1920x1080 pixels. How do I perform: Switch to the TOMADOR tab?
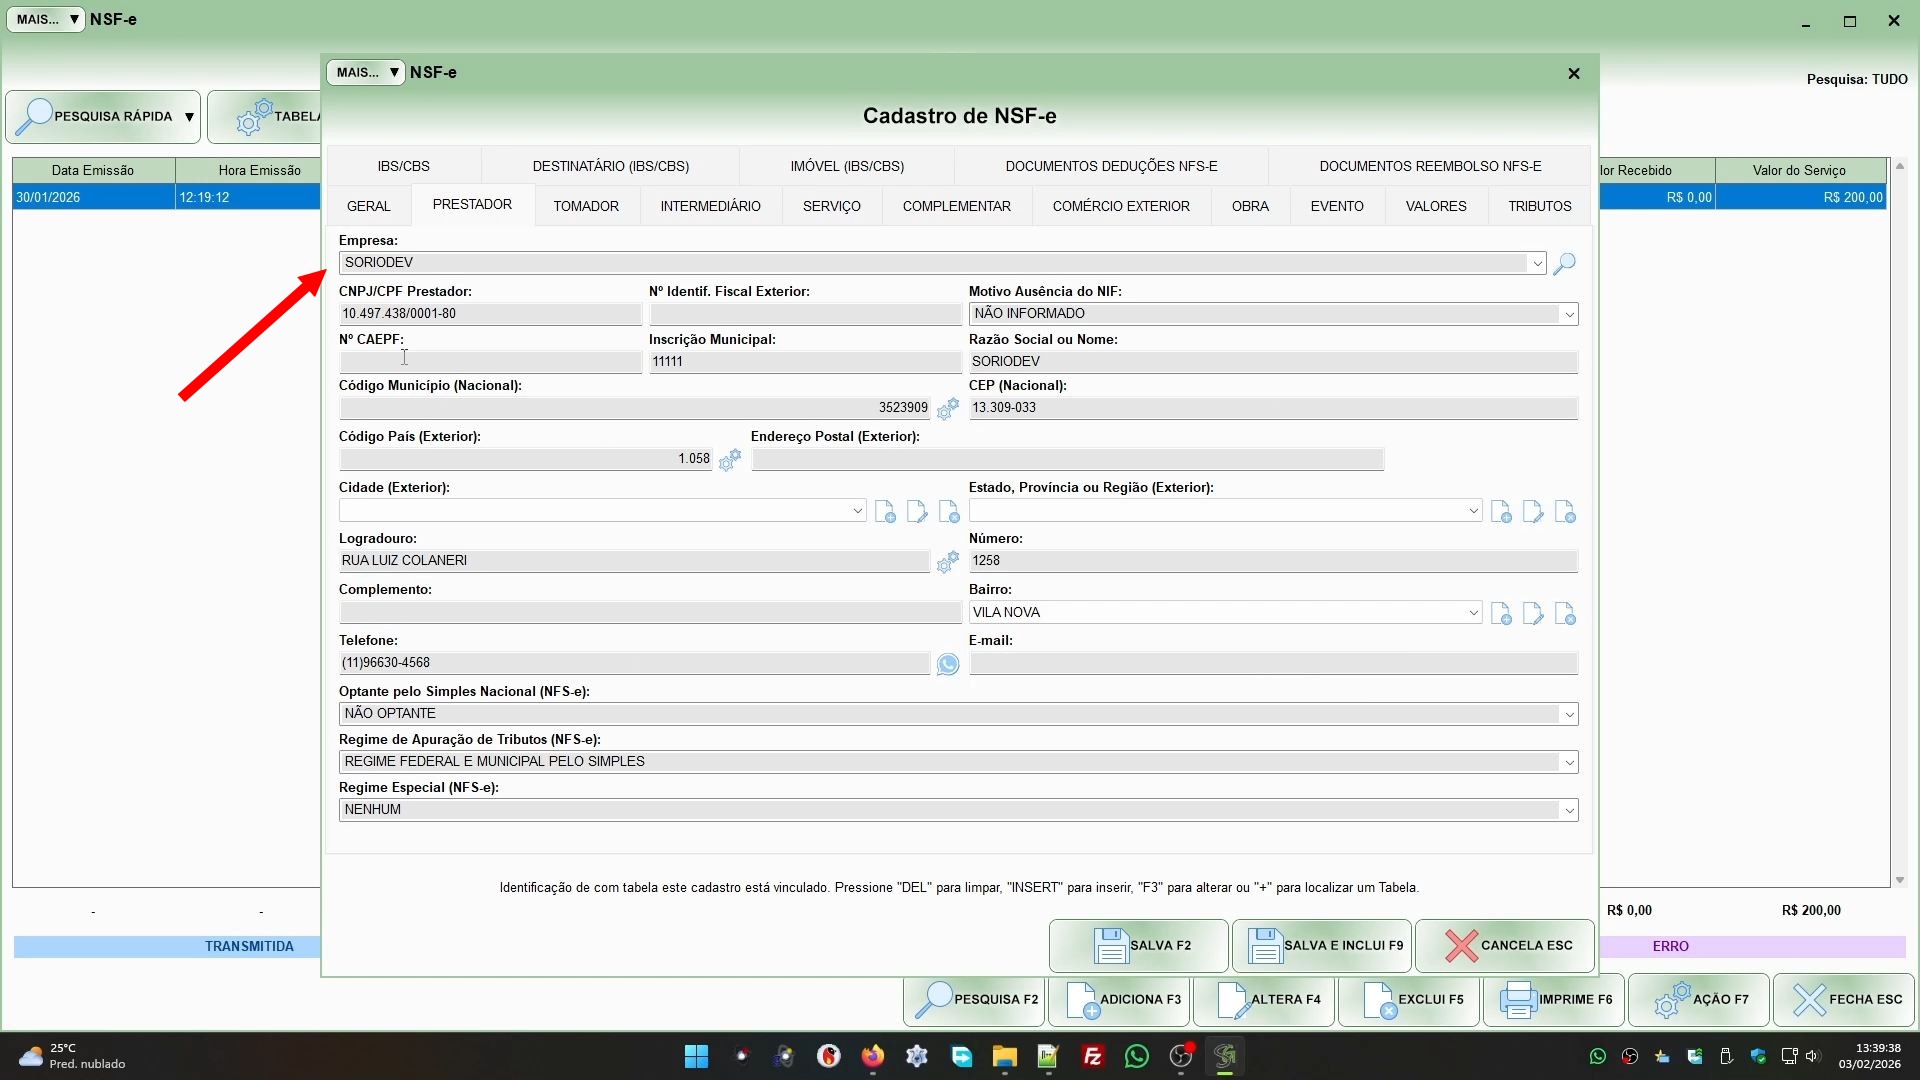[x=586, y=206]
